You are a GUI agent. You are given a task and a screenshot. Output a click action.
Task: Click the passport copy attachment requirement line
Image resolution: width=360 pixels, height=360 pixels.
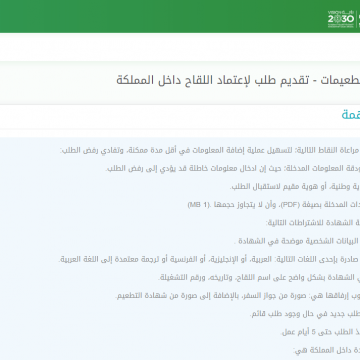238,295
